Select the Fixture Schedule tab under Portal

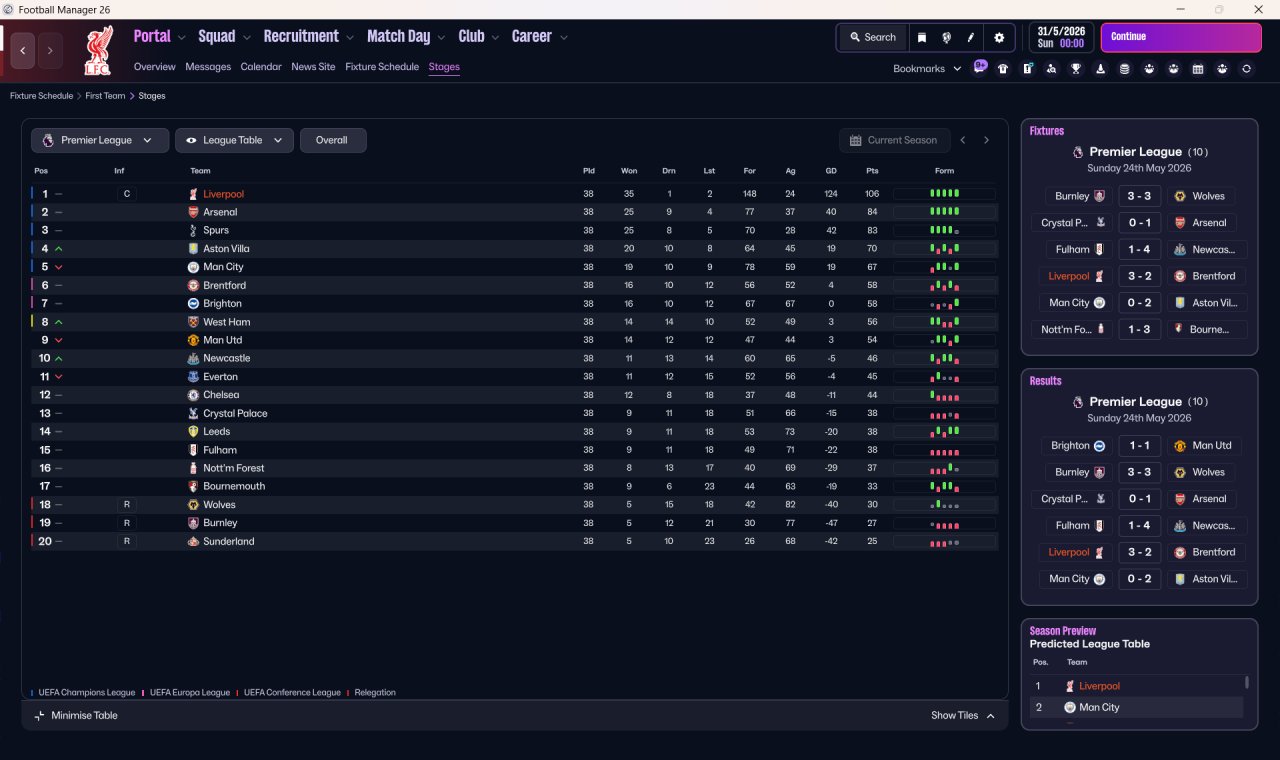click(x=382, y=67)
